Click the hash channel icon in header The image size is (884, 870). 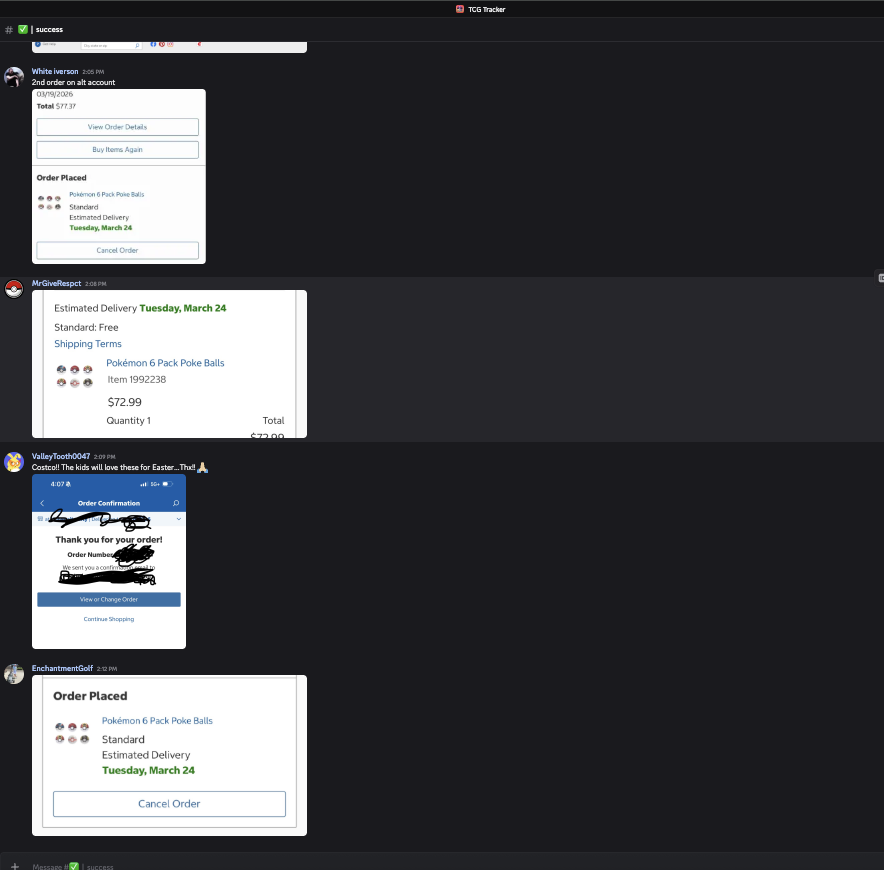(x=8, y=30)
